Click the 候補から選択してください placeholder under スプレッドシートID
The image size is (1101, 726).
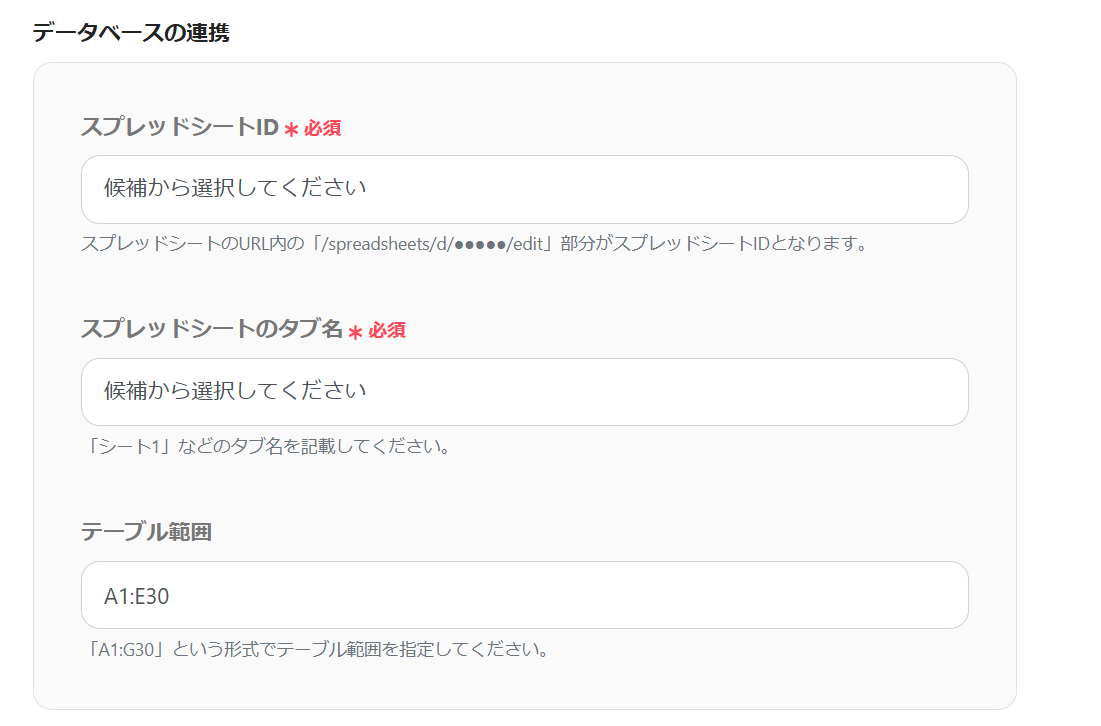pos(235,187)
